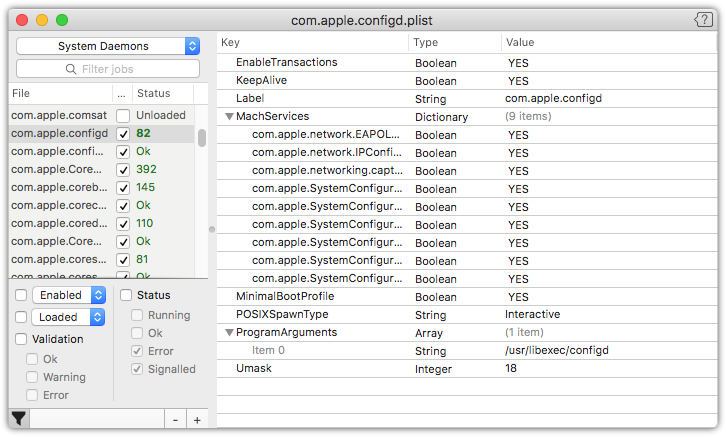
Task: Collapse the MachServices dictionary
Action: (x=229, y=117)
